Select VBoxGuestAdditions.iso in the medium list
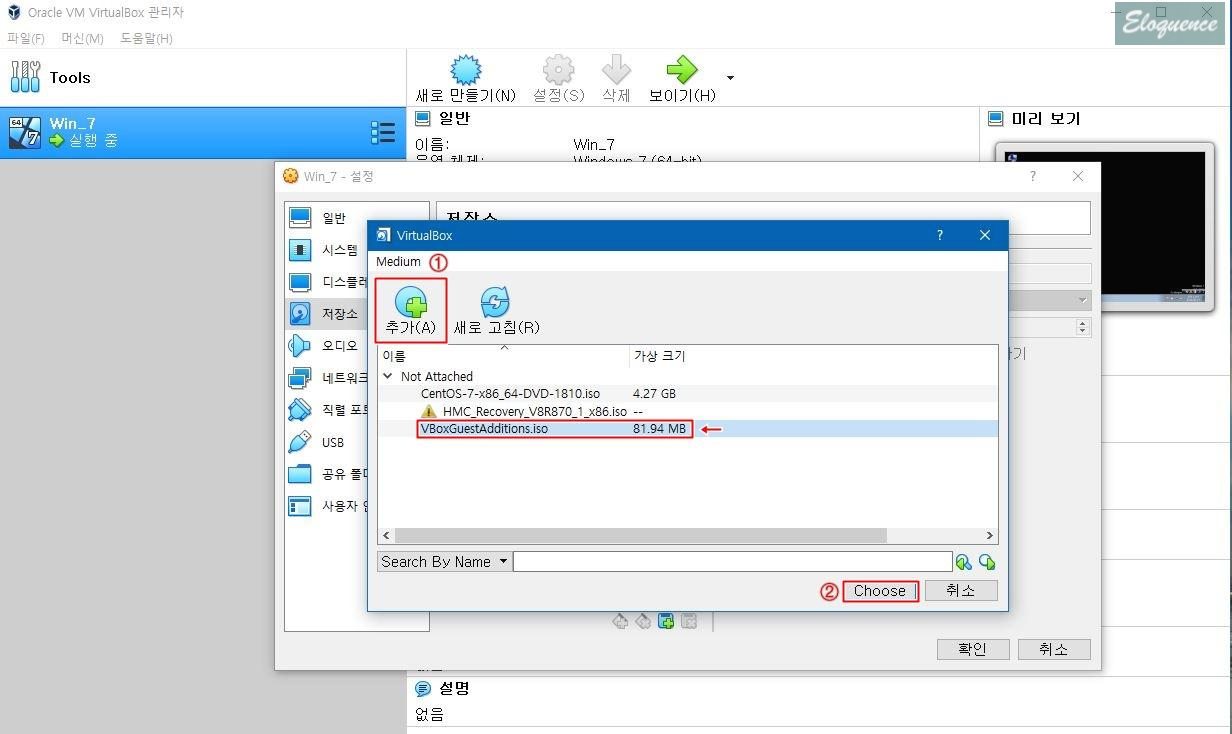Screen dimensions: 1232x734 click(x=687, y=428)
